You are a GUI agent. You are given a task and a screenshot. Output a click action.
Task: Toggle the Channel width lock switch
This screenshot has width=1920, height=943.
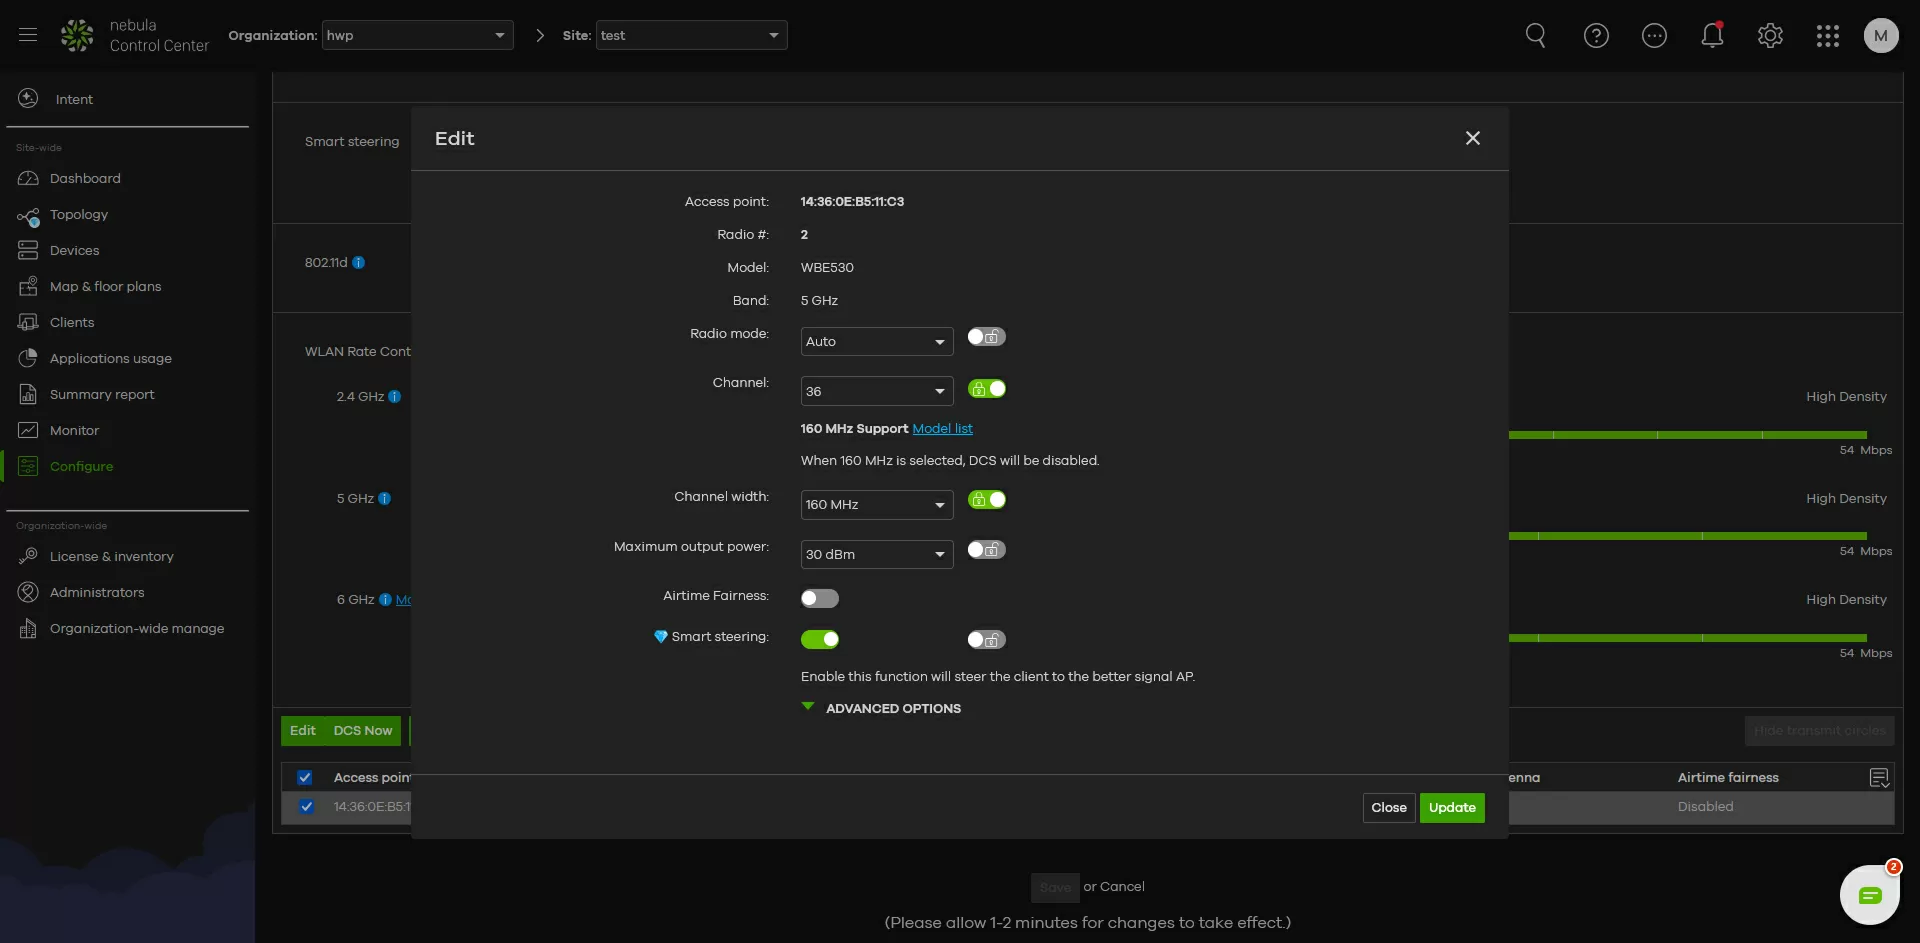pos(986,500)
